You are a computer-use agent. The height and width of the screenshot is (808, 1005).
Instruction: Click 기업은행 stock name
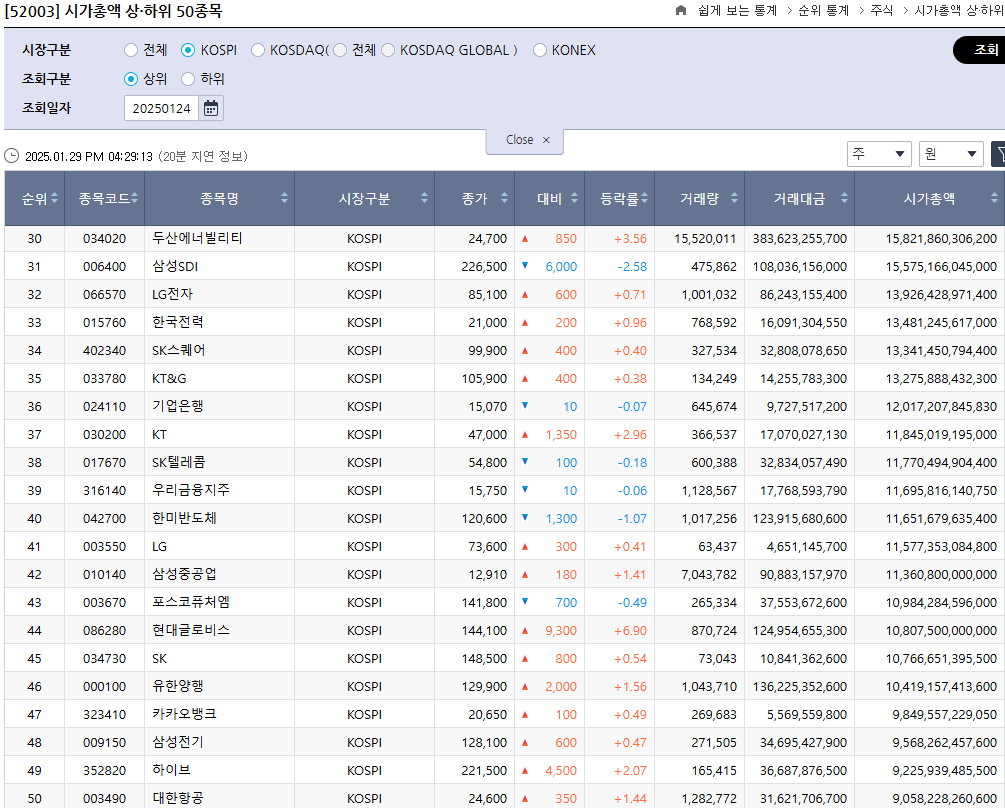coord(178,406)
